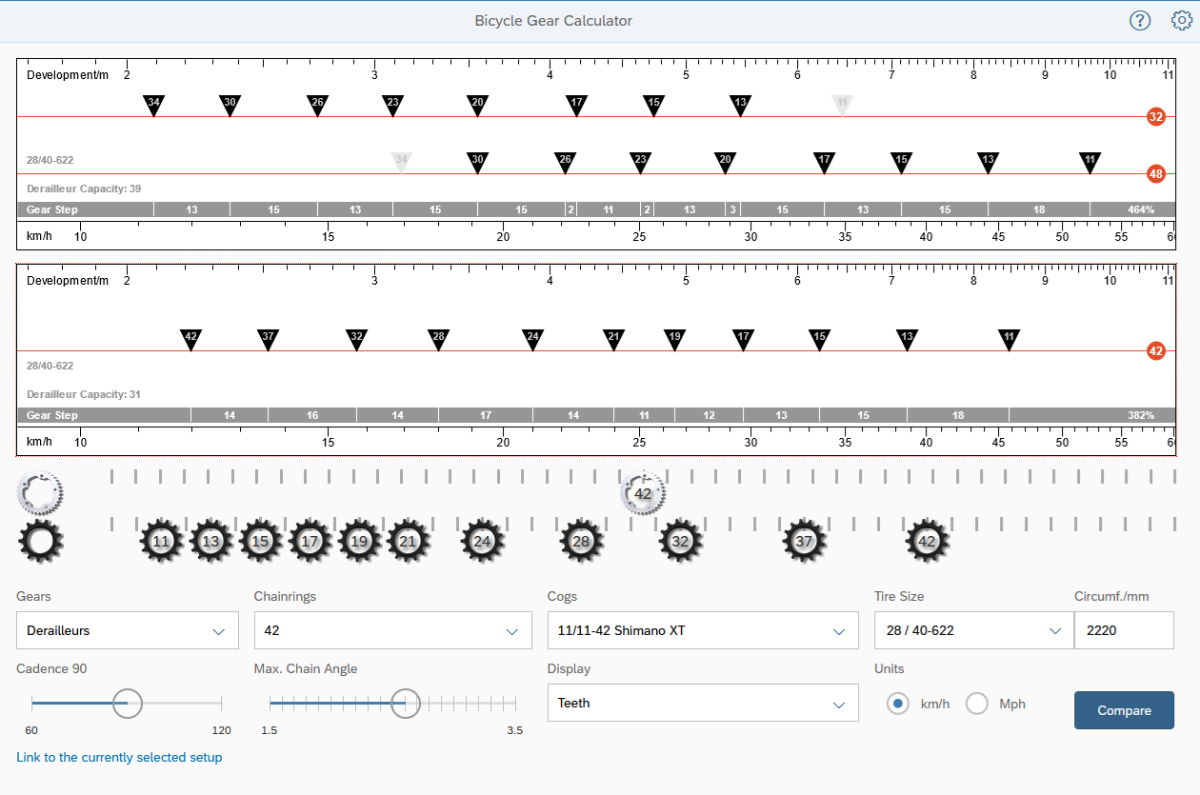The width and height of the screenshot is (1200, 795).
Task: Expand the Gears dropdown showing Derailleurs
Action: 127,631
